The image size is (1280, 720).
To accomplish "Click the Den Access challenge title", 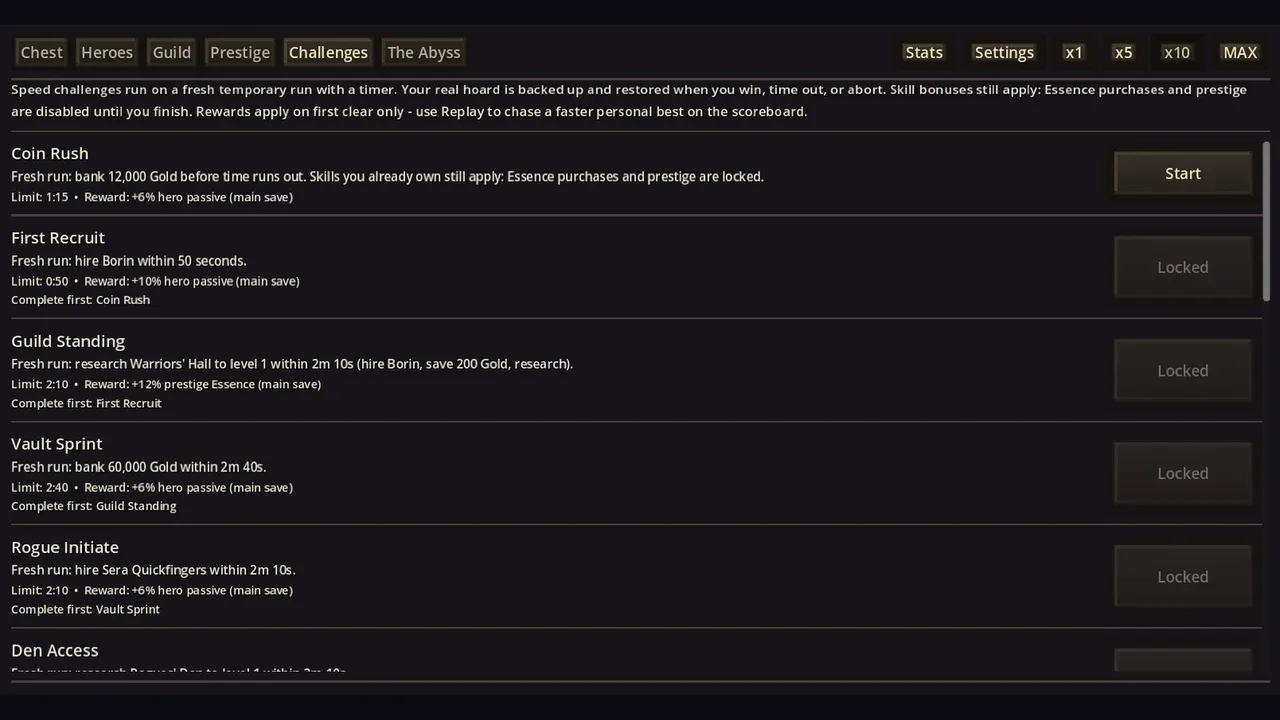I will click(55, 650).
